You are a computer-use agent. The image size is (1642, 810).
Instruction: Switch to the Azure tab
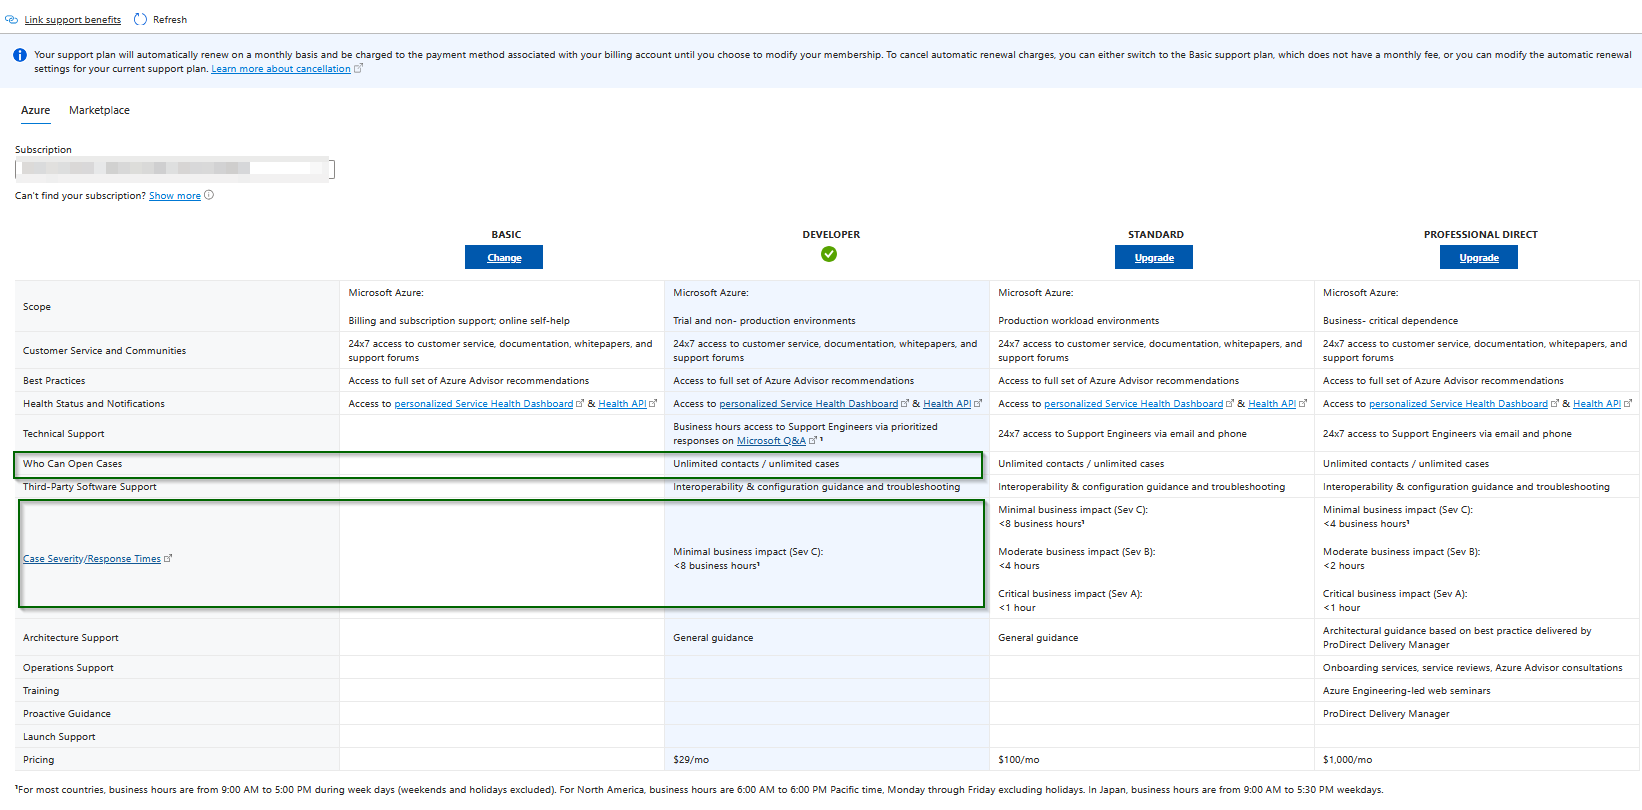pyautogui.click(x=36, y=110)
